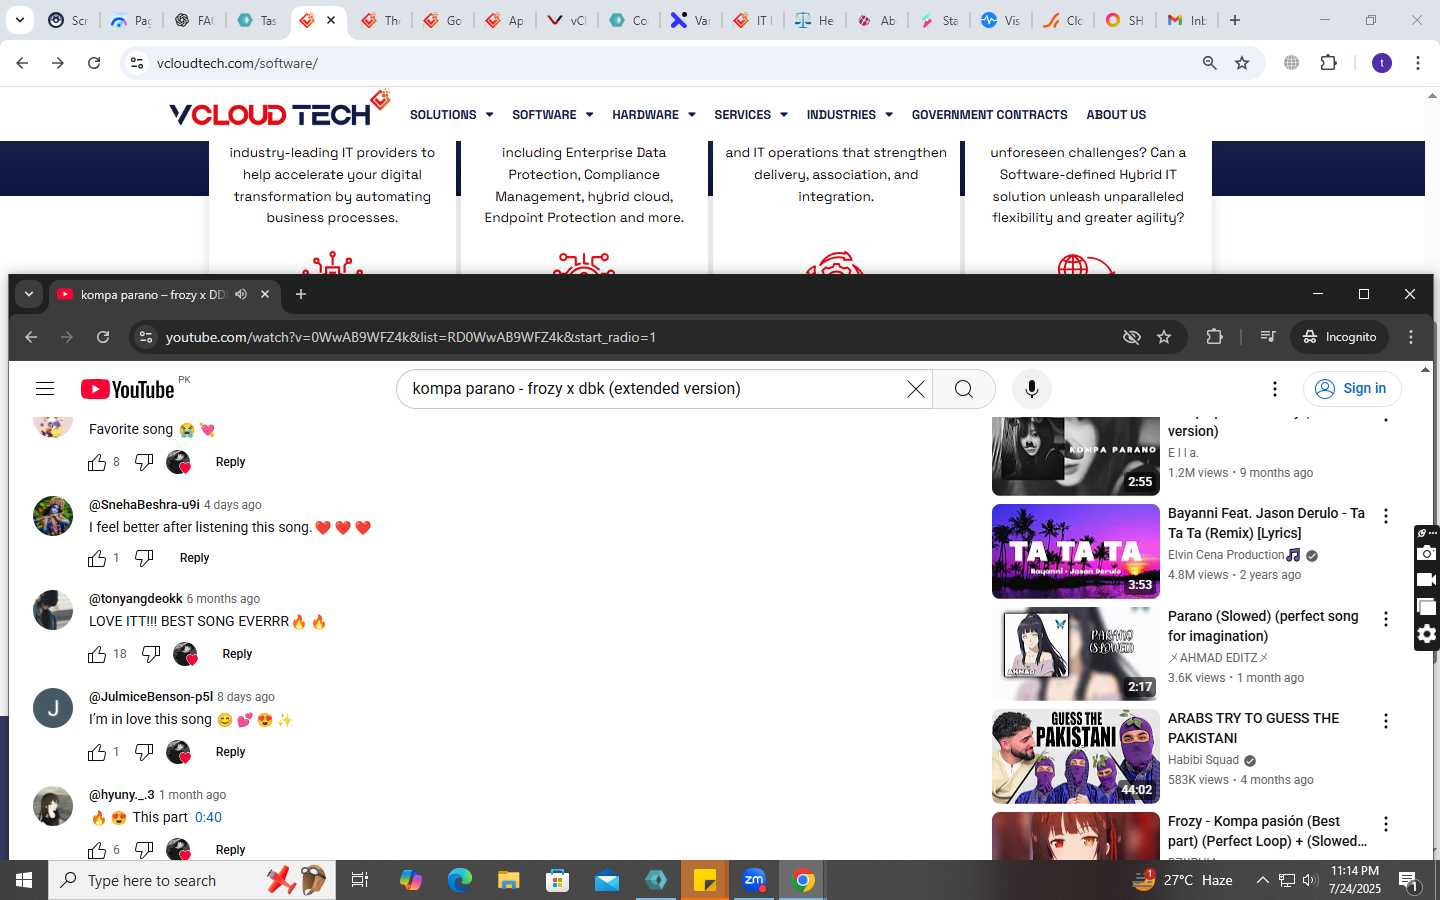Reply to the @tonyangdeokk comment
The height and width of the screenshot is (900, 1440).
[x=237, y=654]
